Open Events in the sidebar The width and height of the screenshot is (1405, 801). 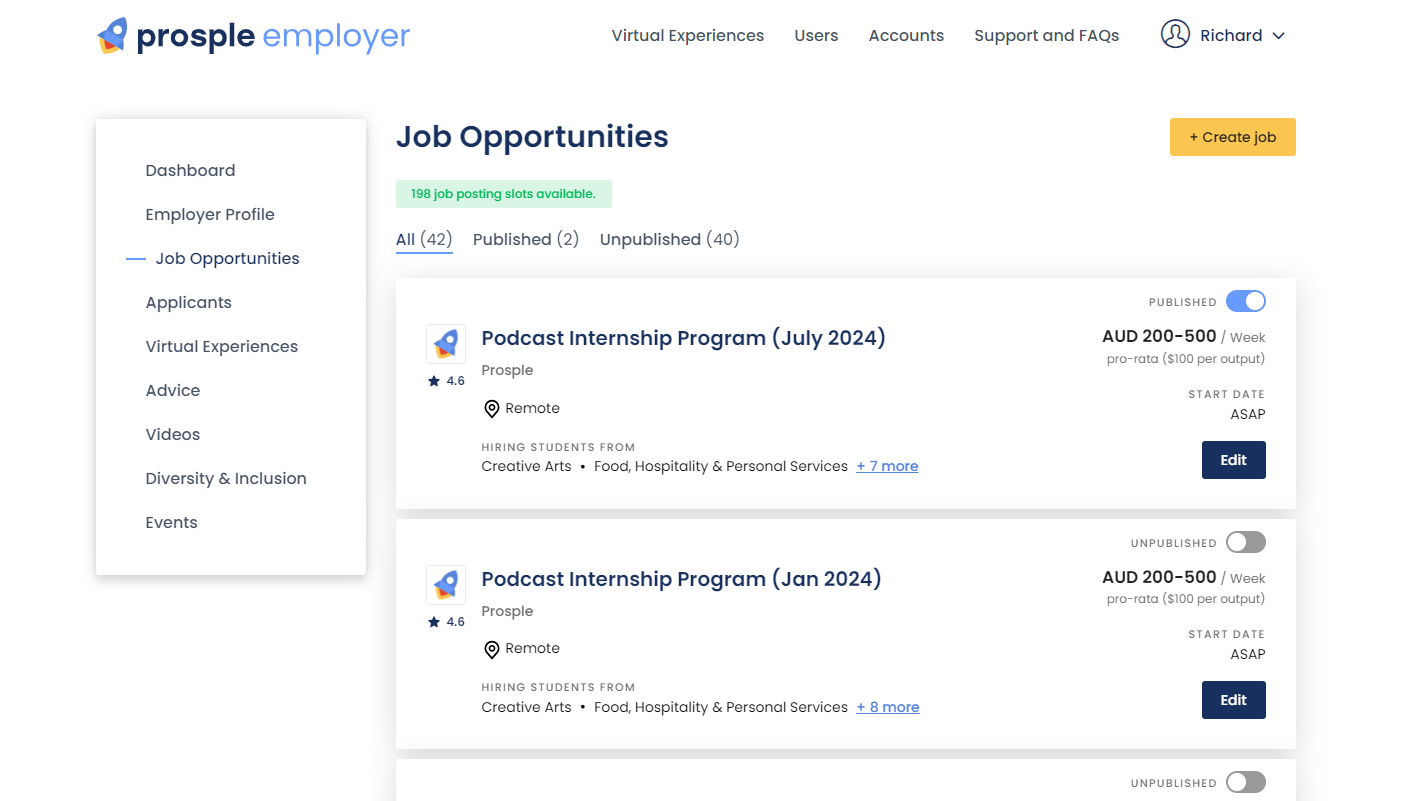tap(171, 522)
